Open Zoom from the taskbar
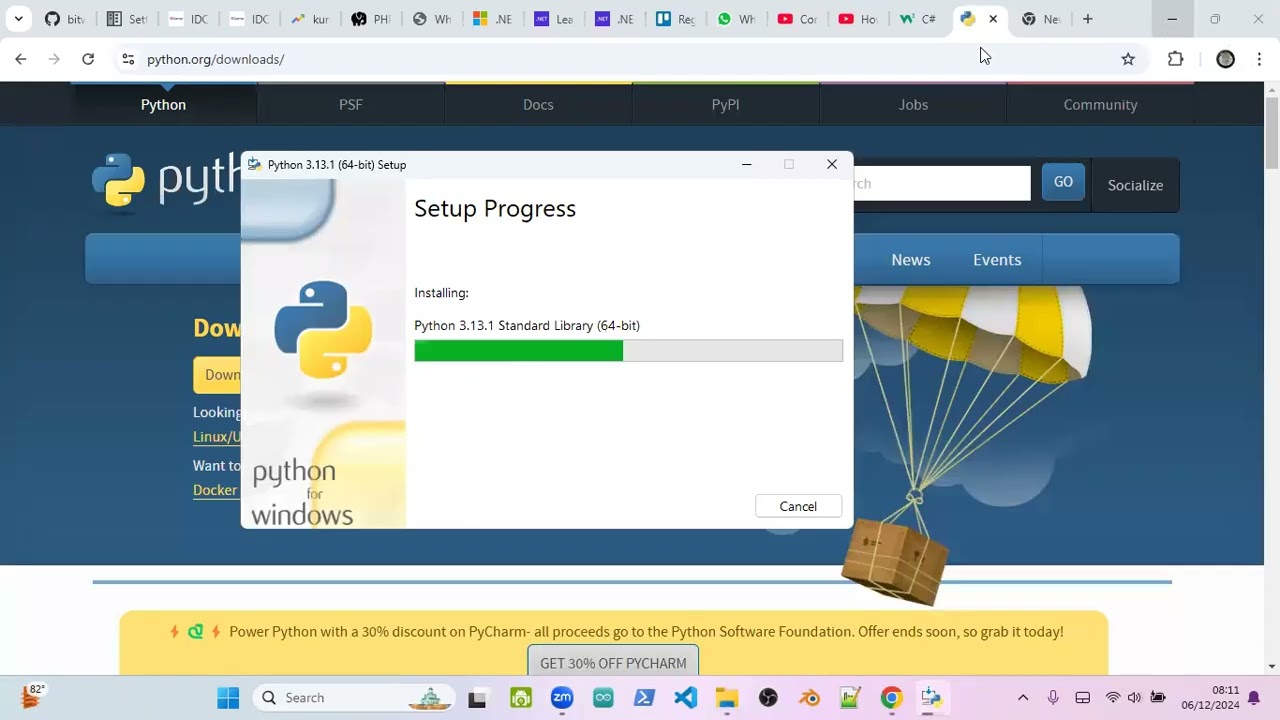 [562, 698]
